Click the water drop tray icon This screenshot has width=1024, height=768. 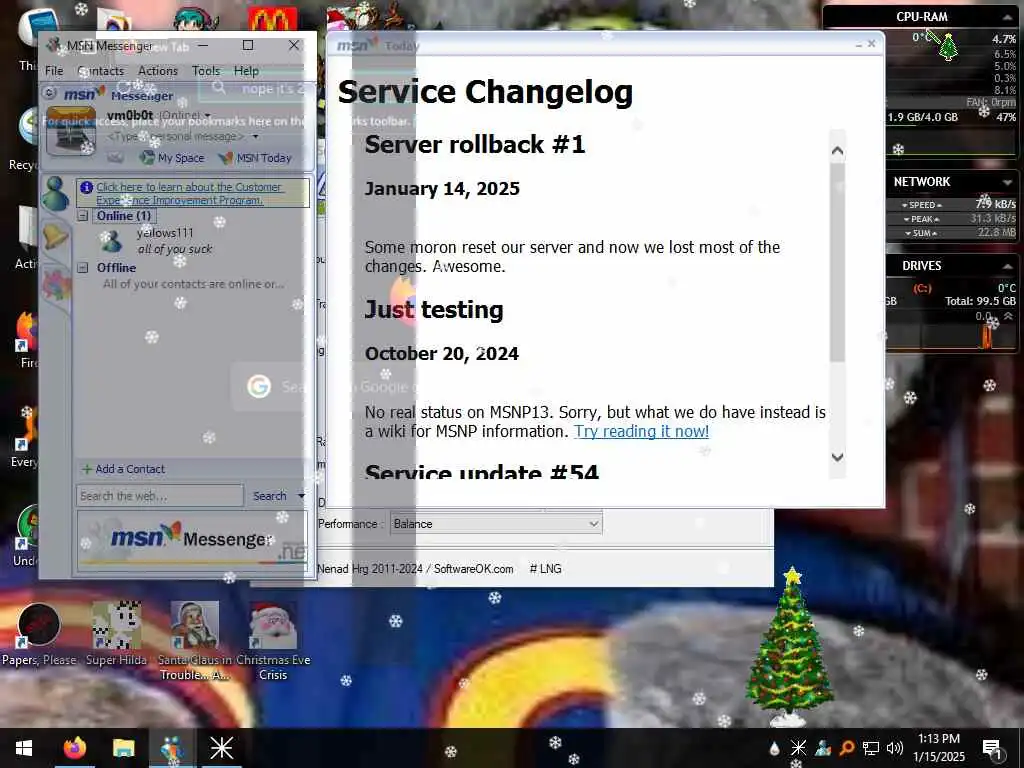(x=774, y=748)
